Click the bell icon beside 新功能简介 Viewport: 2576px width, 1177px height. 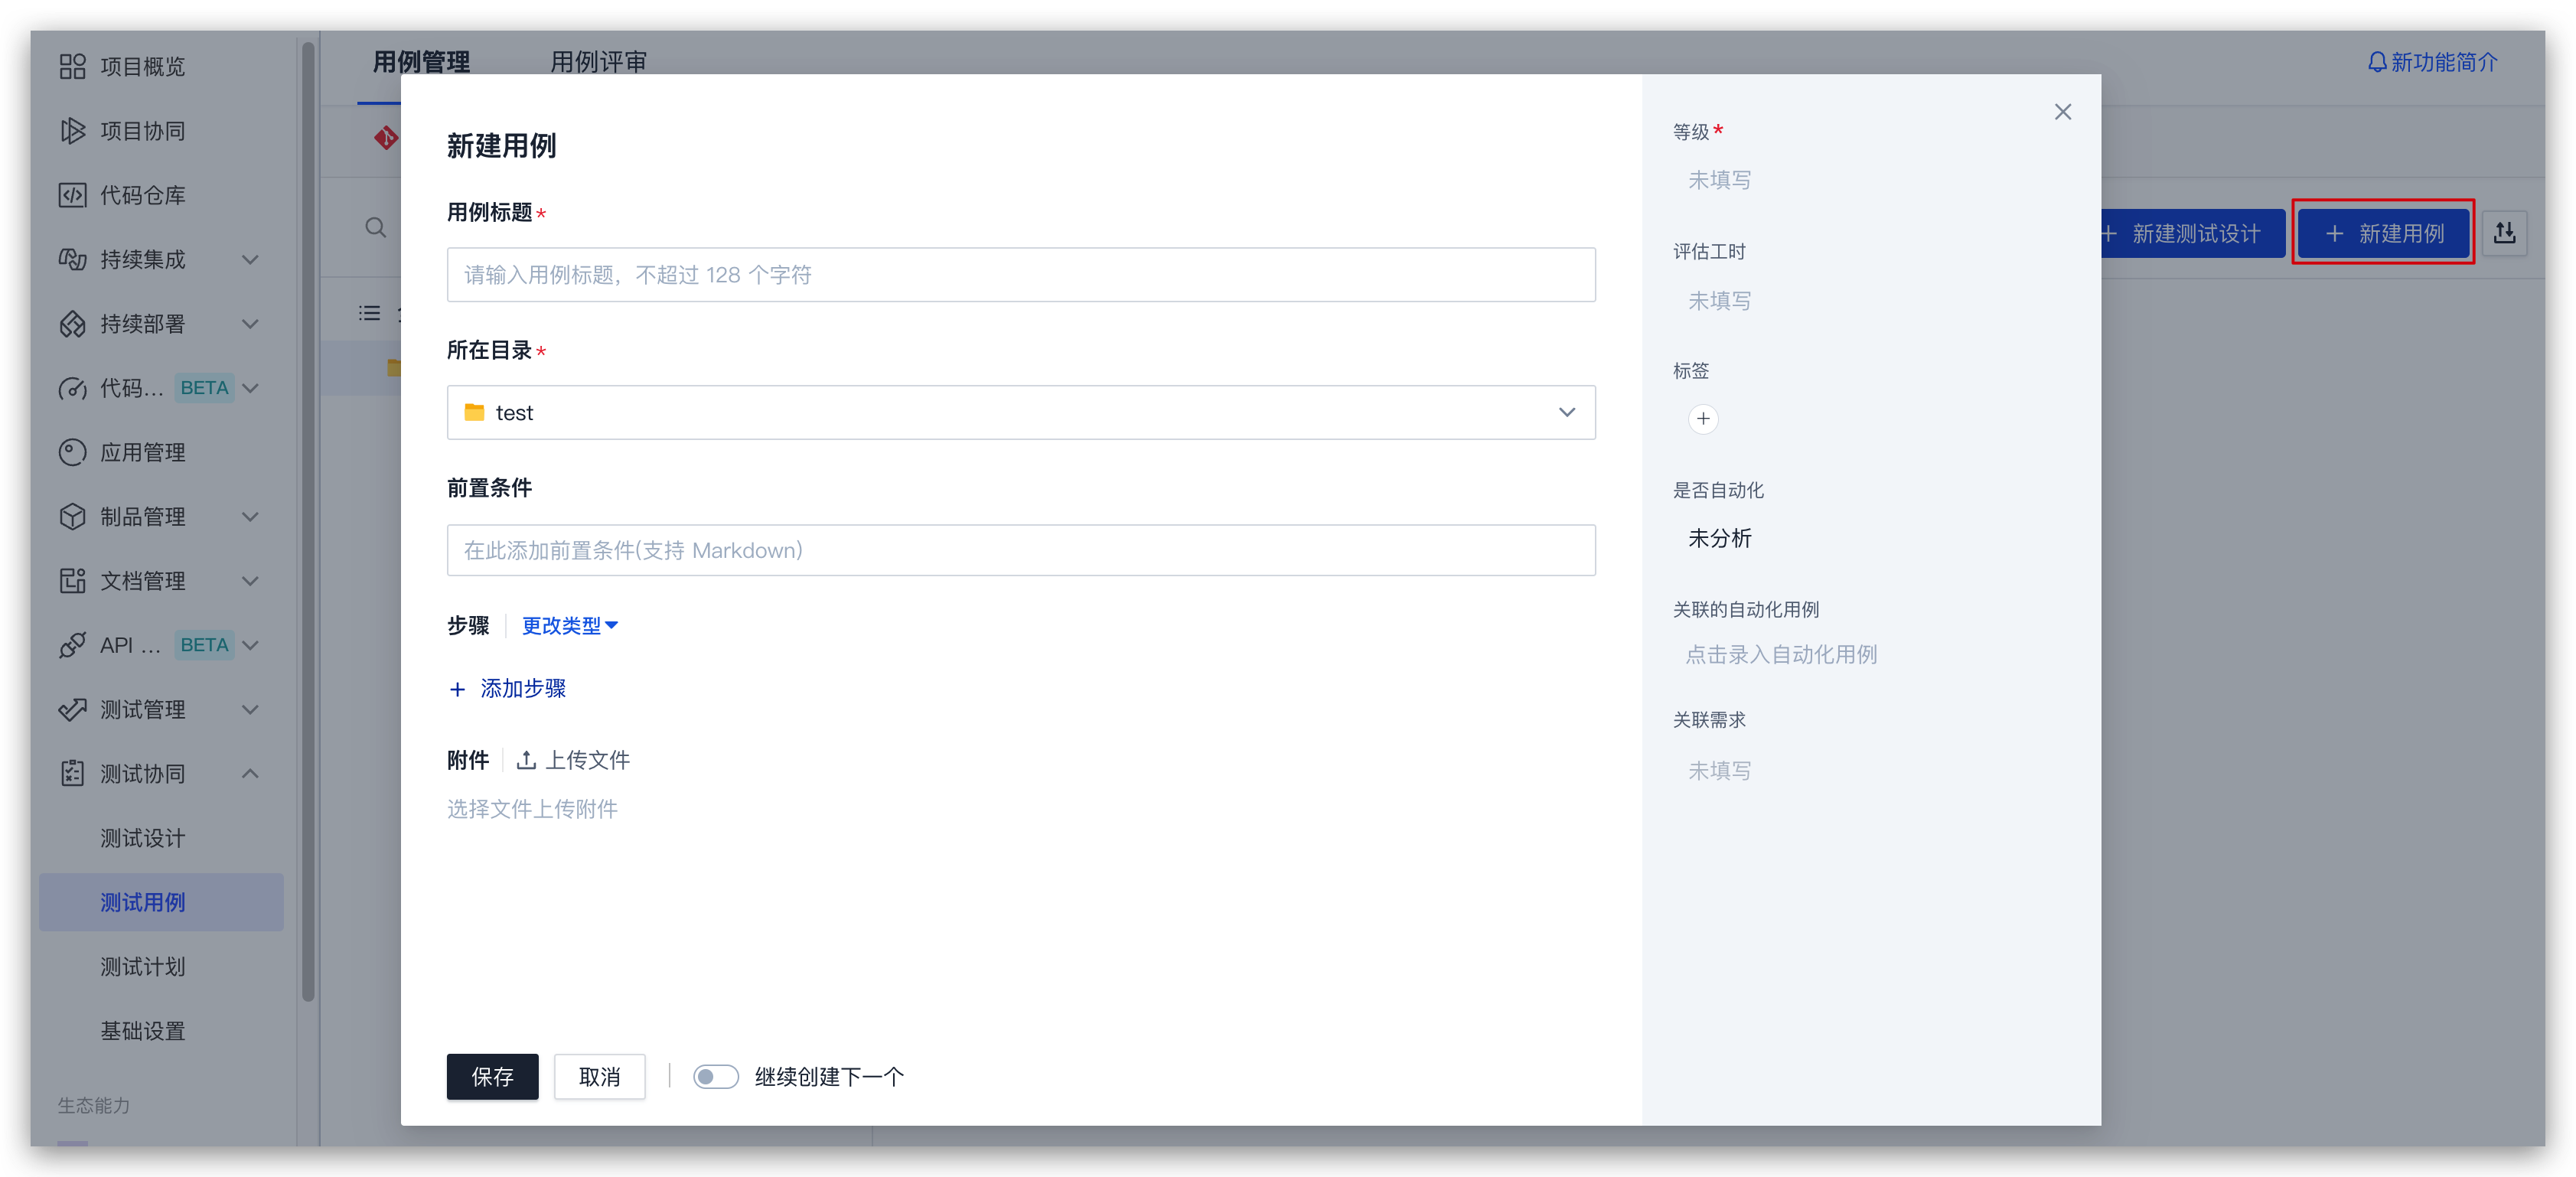click(2377, 62)
